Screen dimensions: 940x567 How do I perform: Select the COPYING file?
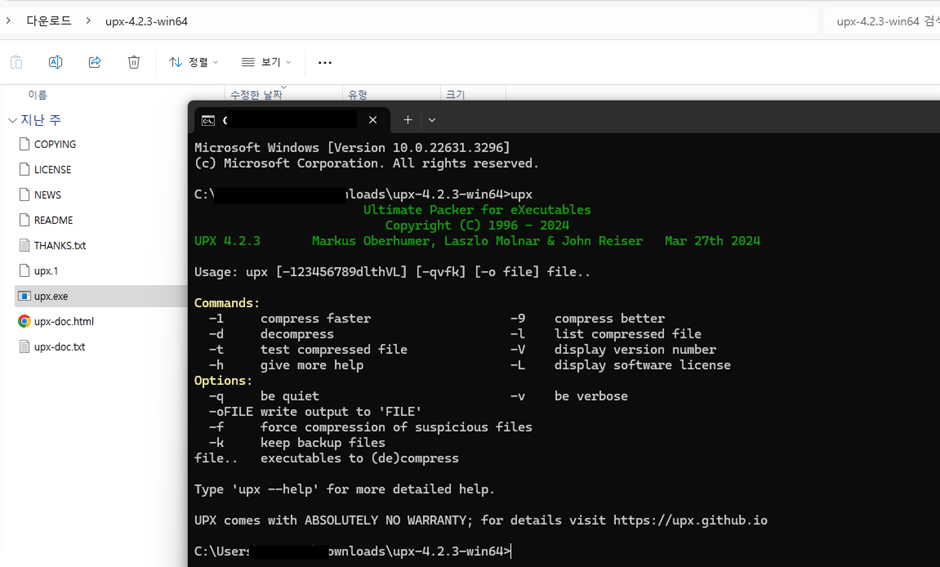point(55,144)
